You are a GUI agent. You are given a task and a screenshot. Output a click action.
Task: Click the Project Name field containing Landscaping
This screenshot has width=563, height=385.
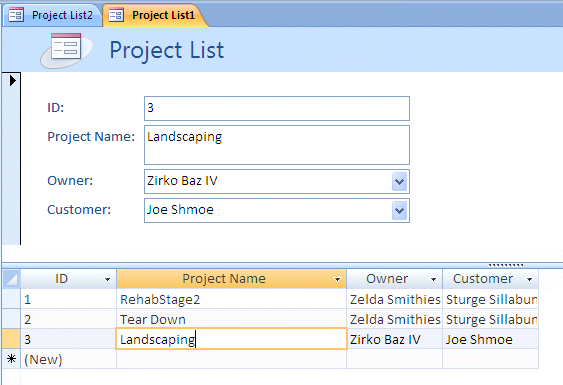[277, 145]
